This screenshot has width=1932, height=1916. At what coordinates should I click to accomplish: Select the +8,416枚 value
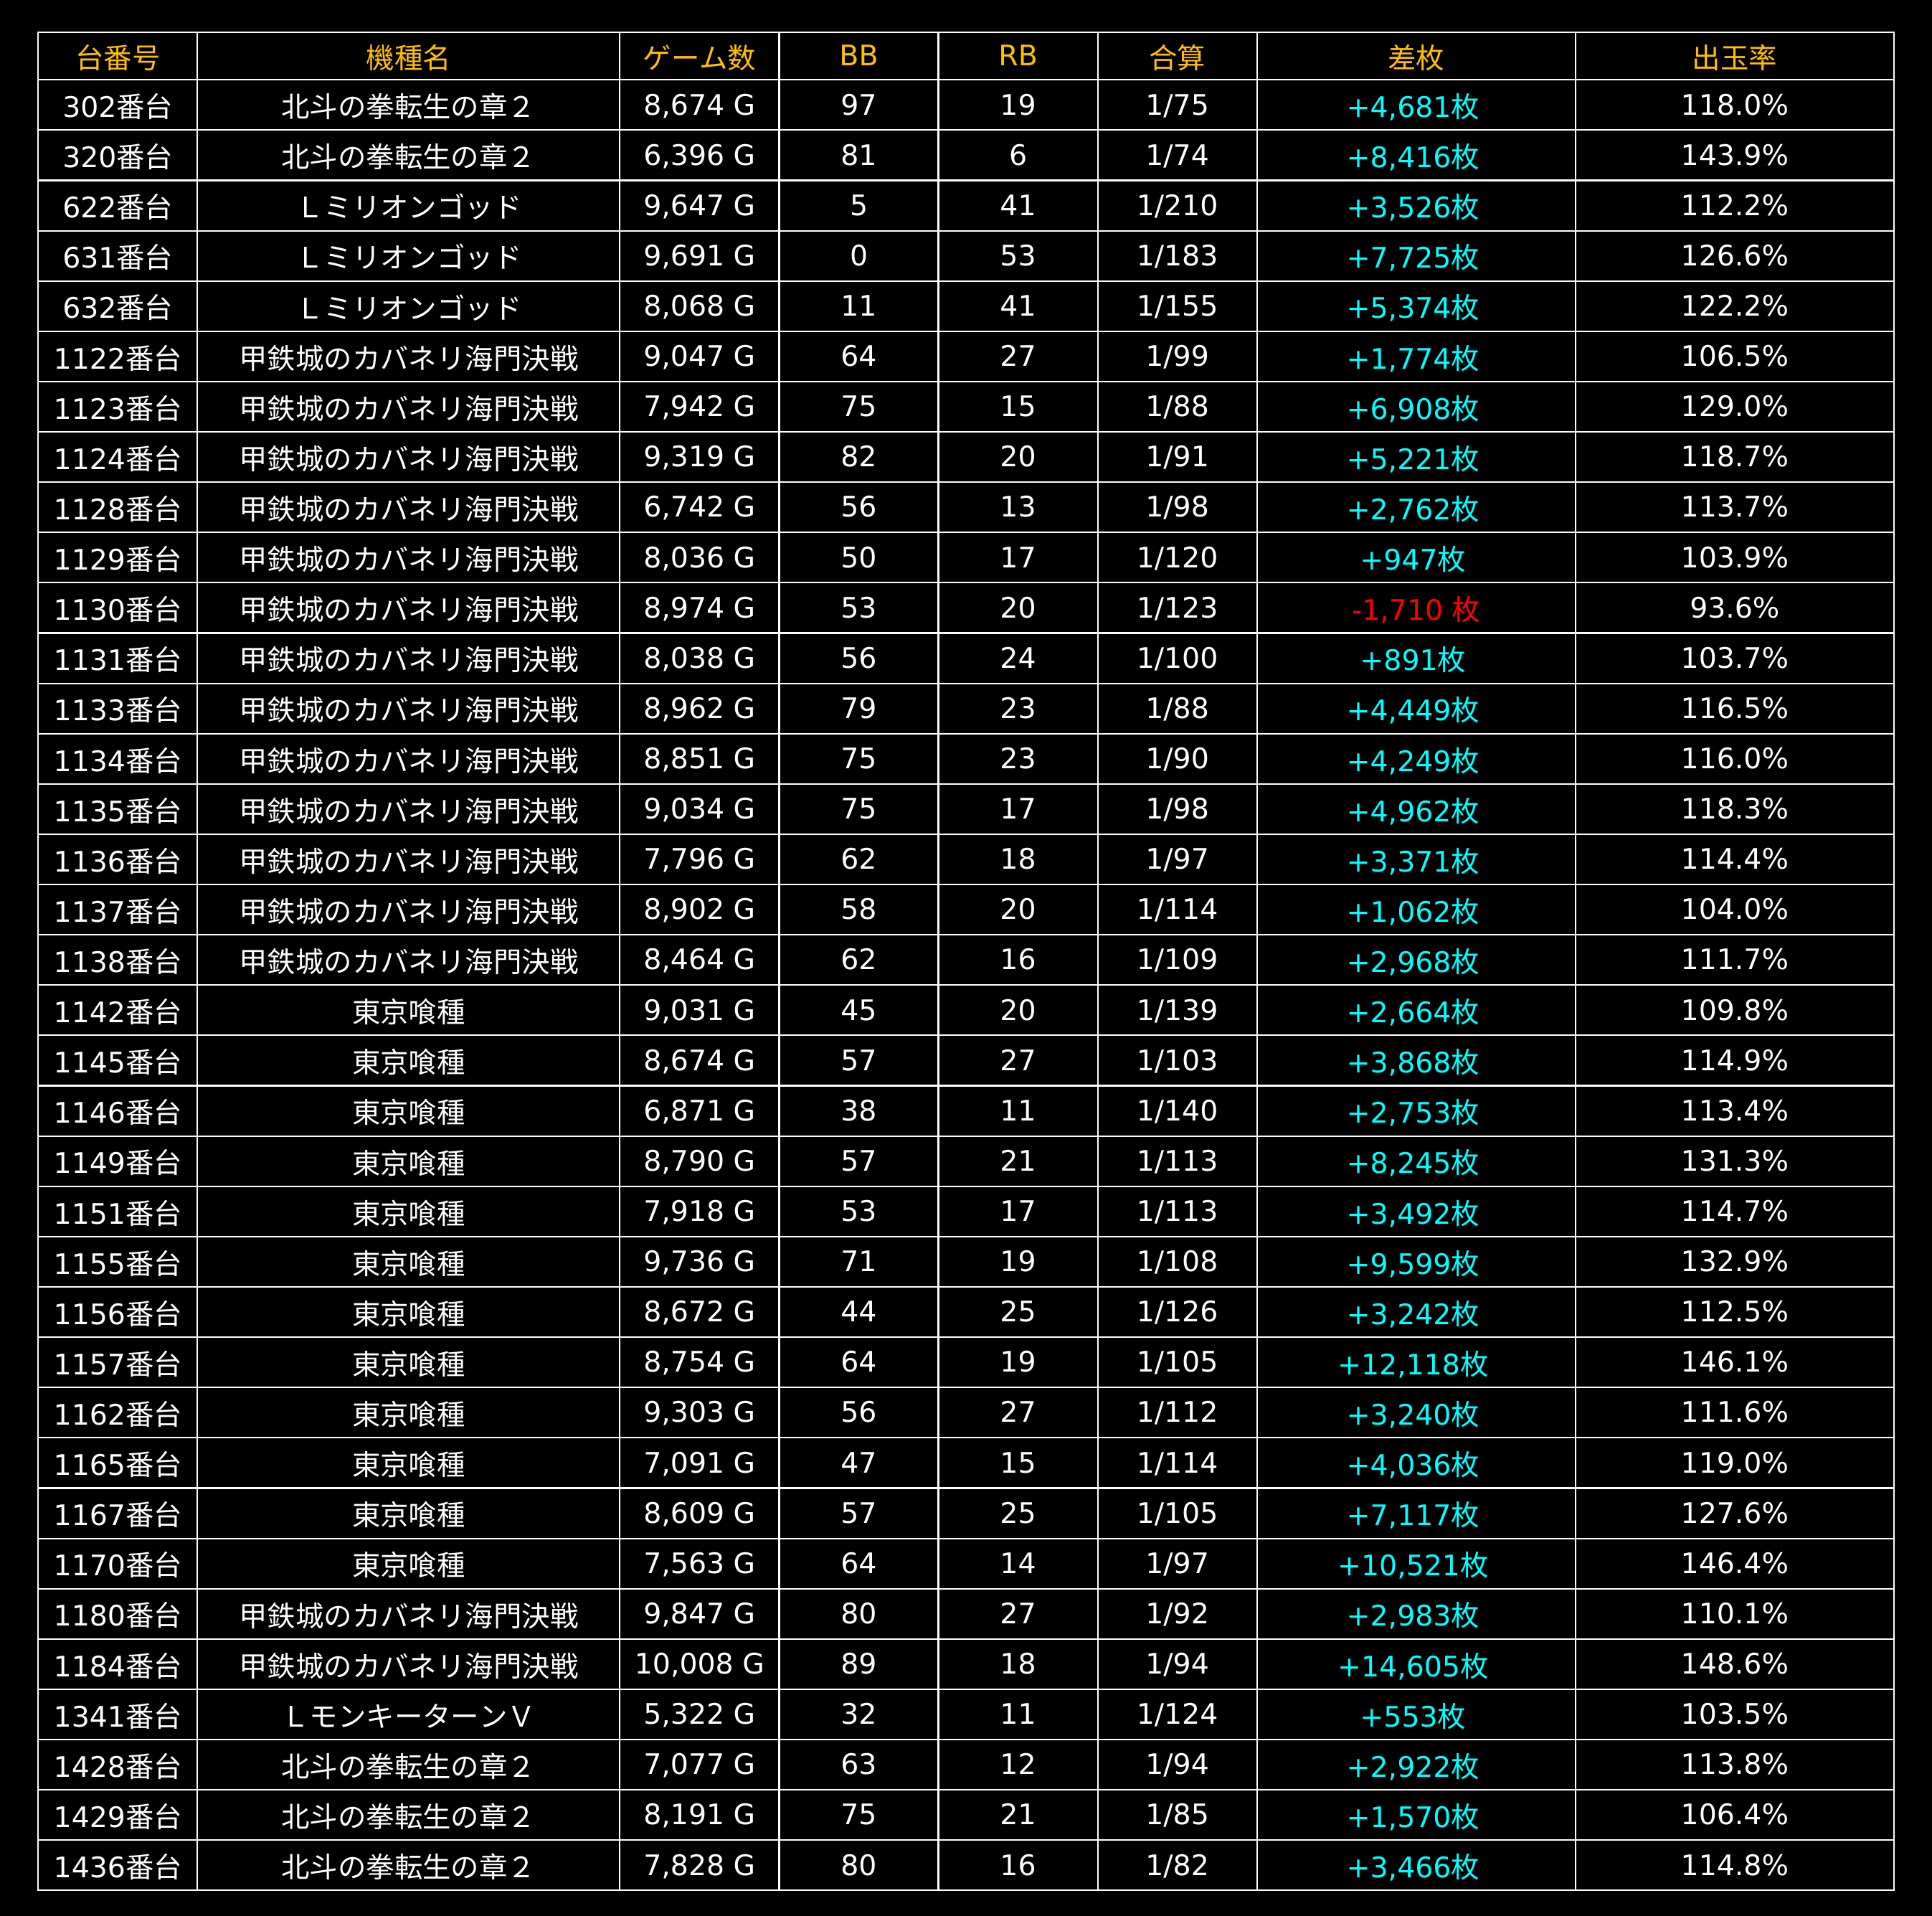pos(1413,156)
